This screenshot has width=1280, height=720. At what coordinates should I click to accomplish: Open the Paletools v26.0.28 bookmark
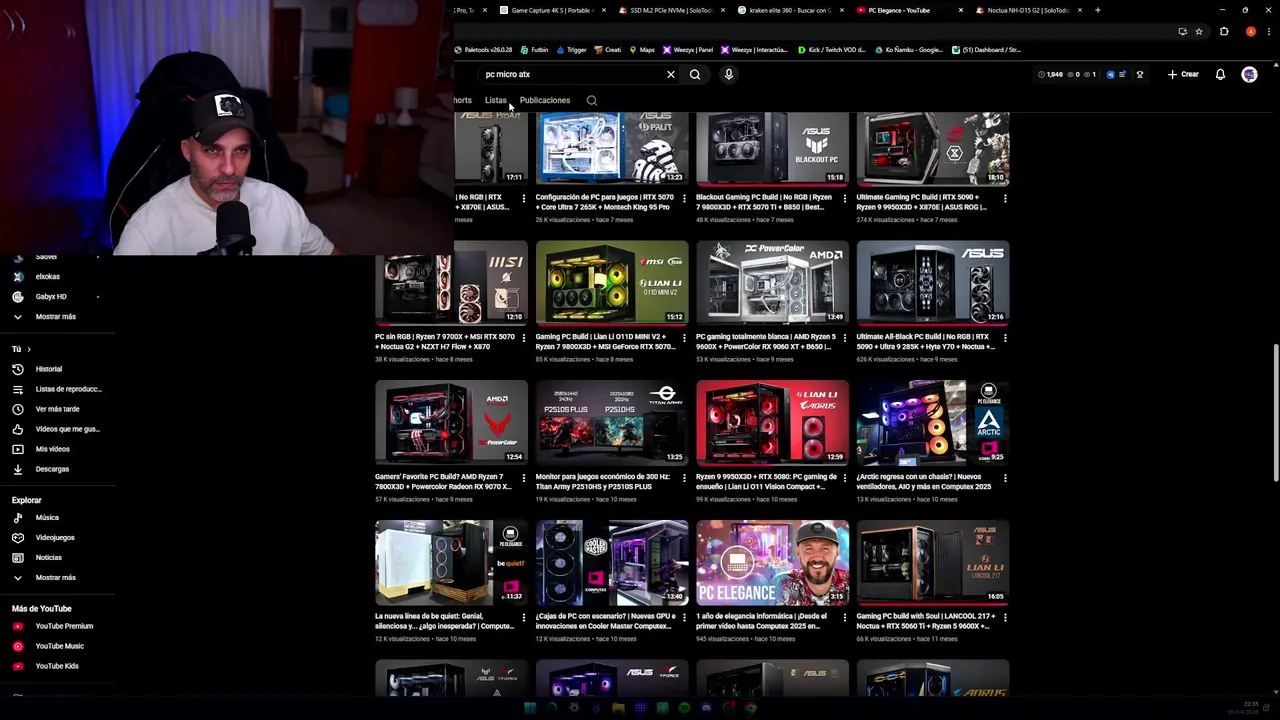pyautogui.click(x=483, y=50)
